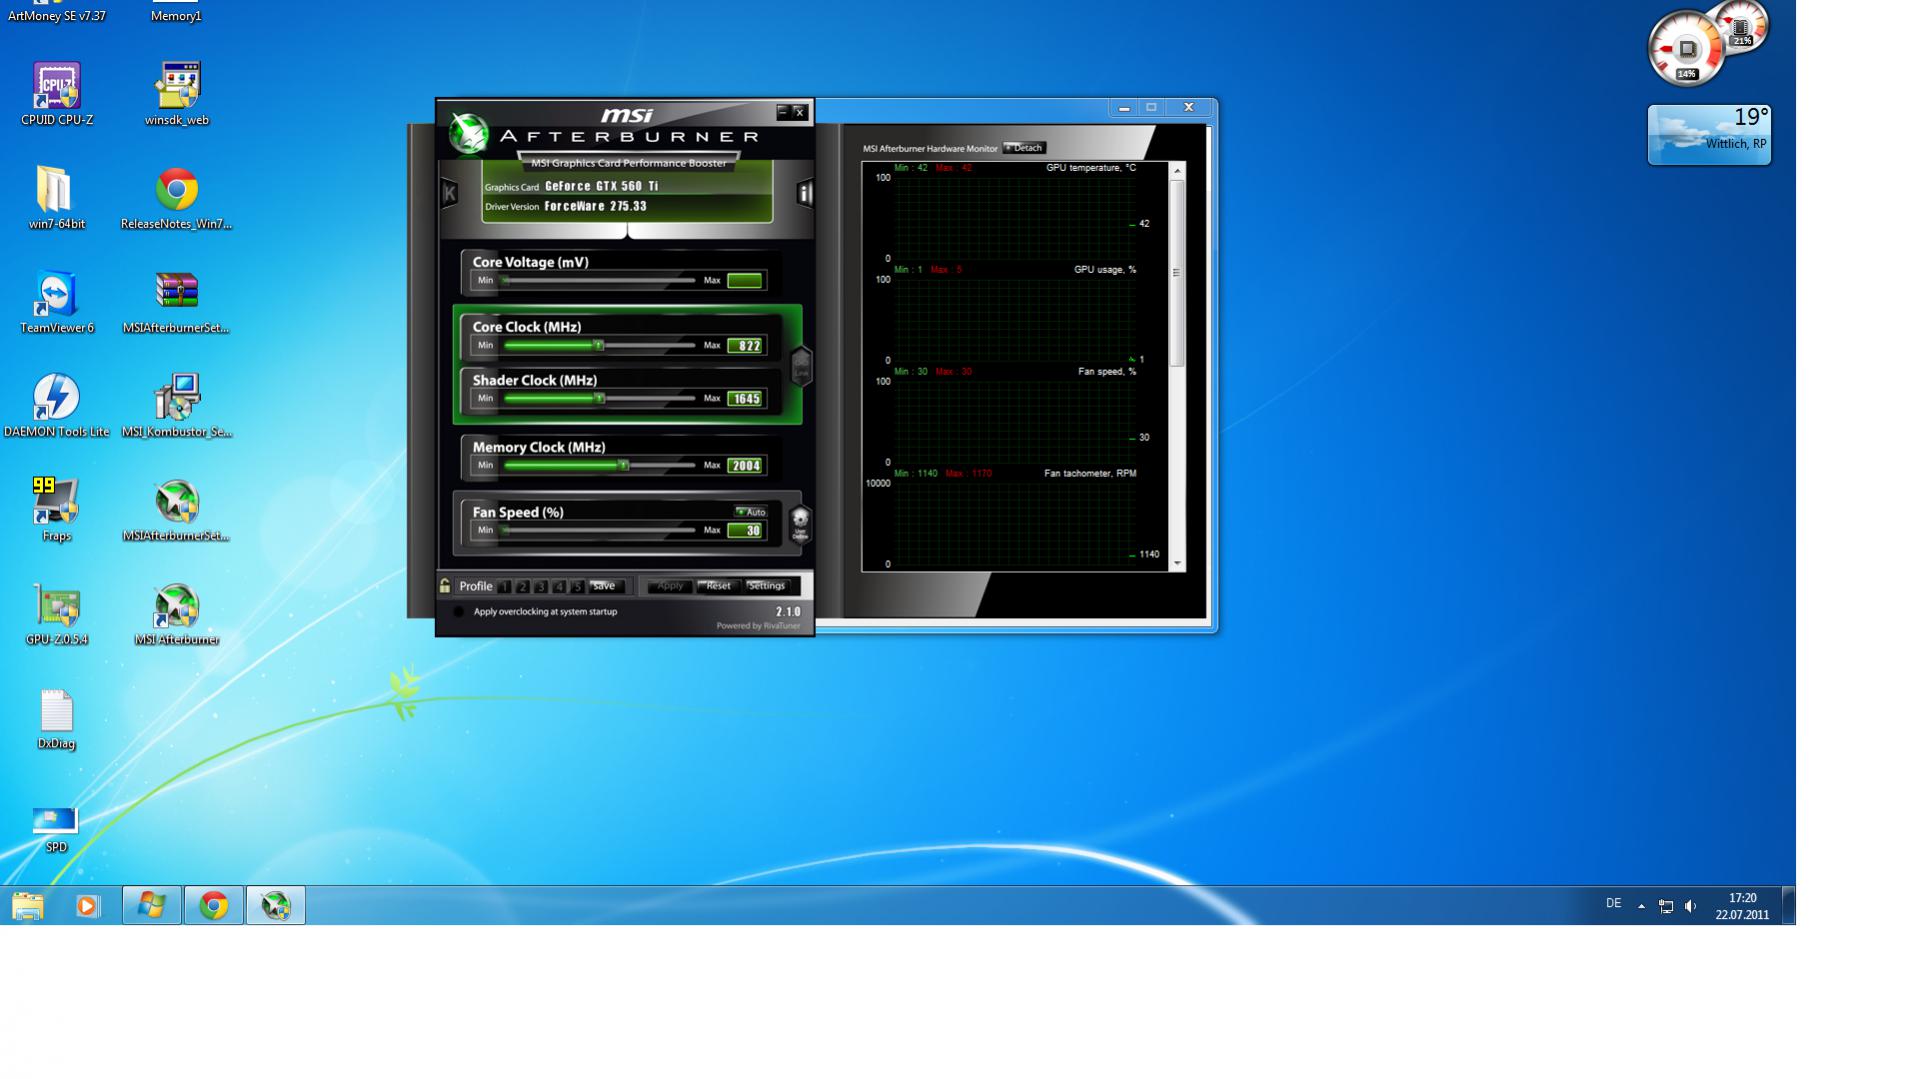Click the MSI Afterburner taskbar button
Screen dimensions: 1919x1079
pyautogui.click(x=275, y=906)
